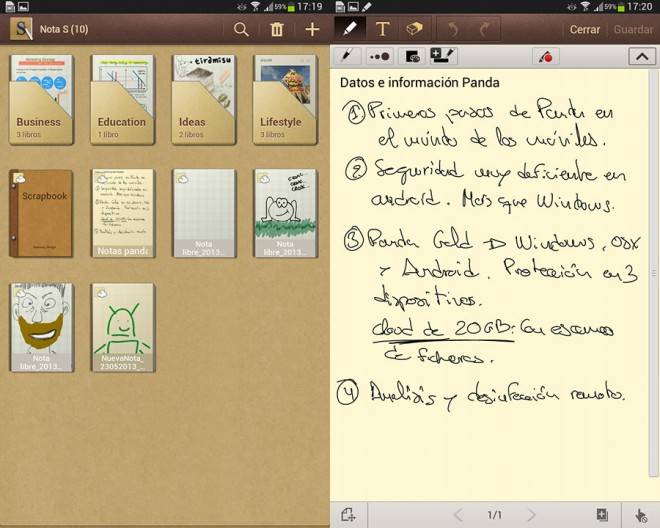Open pen thickness dots setting
The height and width of the screenshot is (528, 660).
379,56
